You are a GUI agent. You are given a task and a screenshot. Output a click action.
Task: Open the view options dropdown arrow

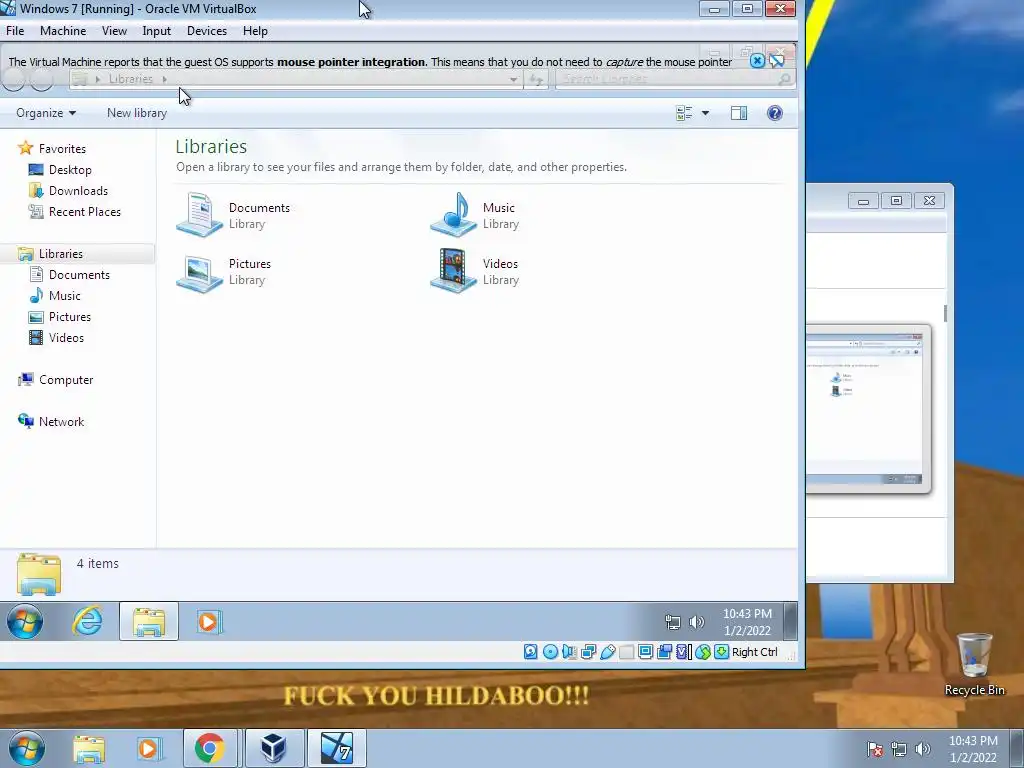pos(705,113)
